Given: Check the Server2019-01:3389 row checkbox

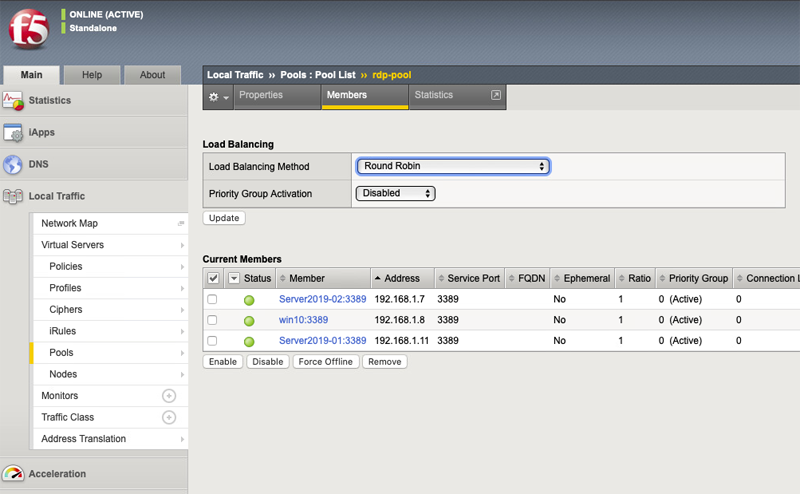Looking at the screenshot, I should click(212, 340).
